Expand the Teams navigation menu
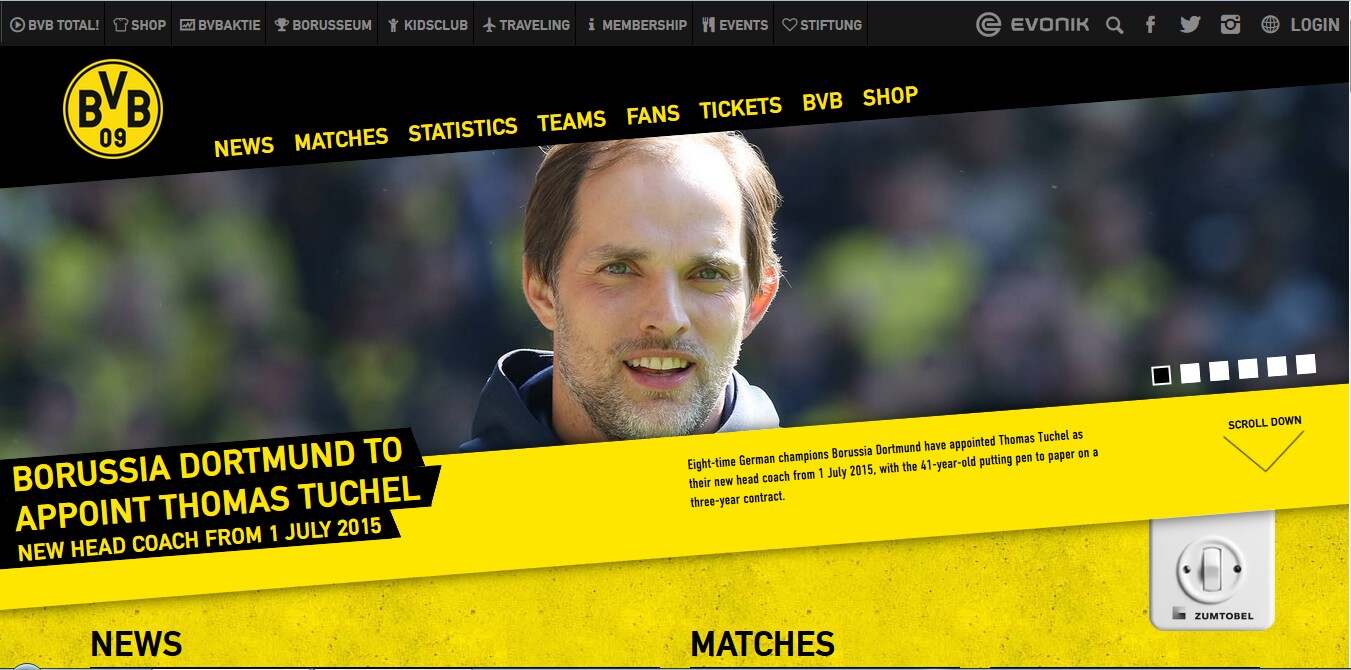This screenshot has width=1351, height=670. click(x=571, y=121)
